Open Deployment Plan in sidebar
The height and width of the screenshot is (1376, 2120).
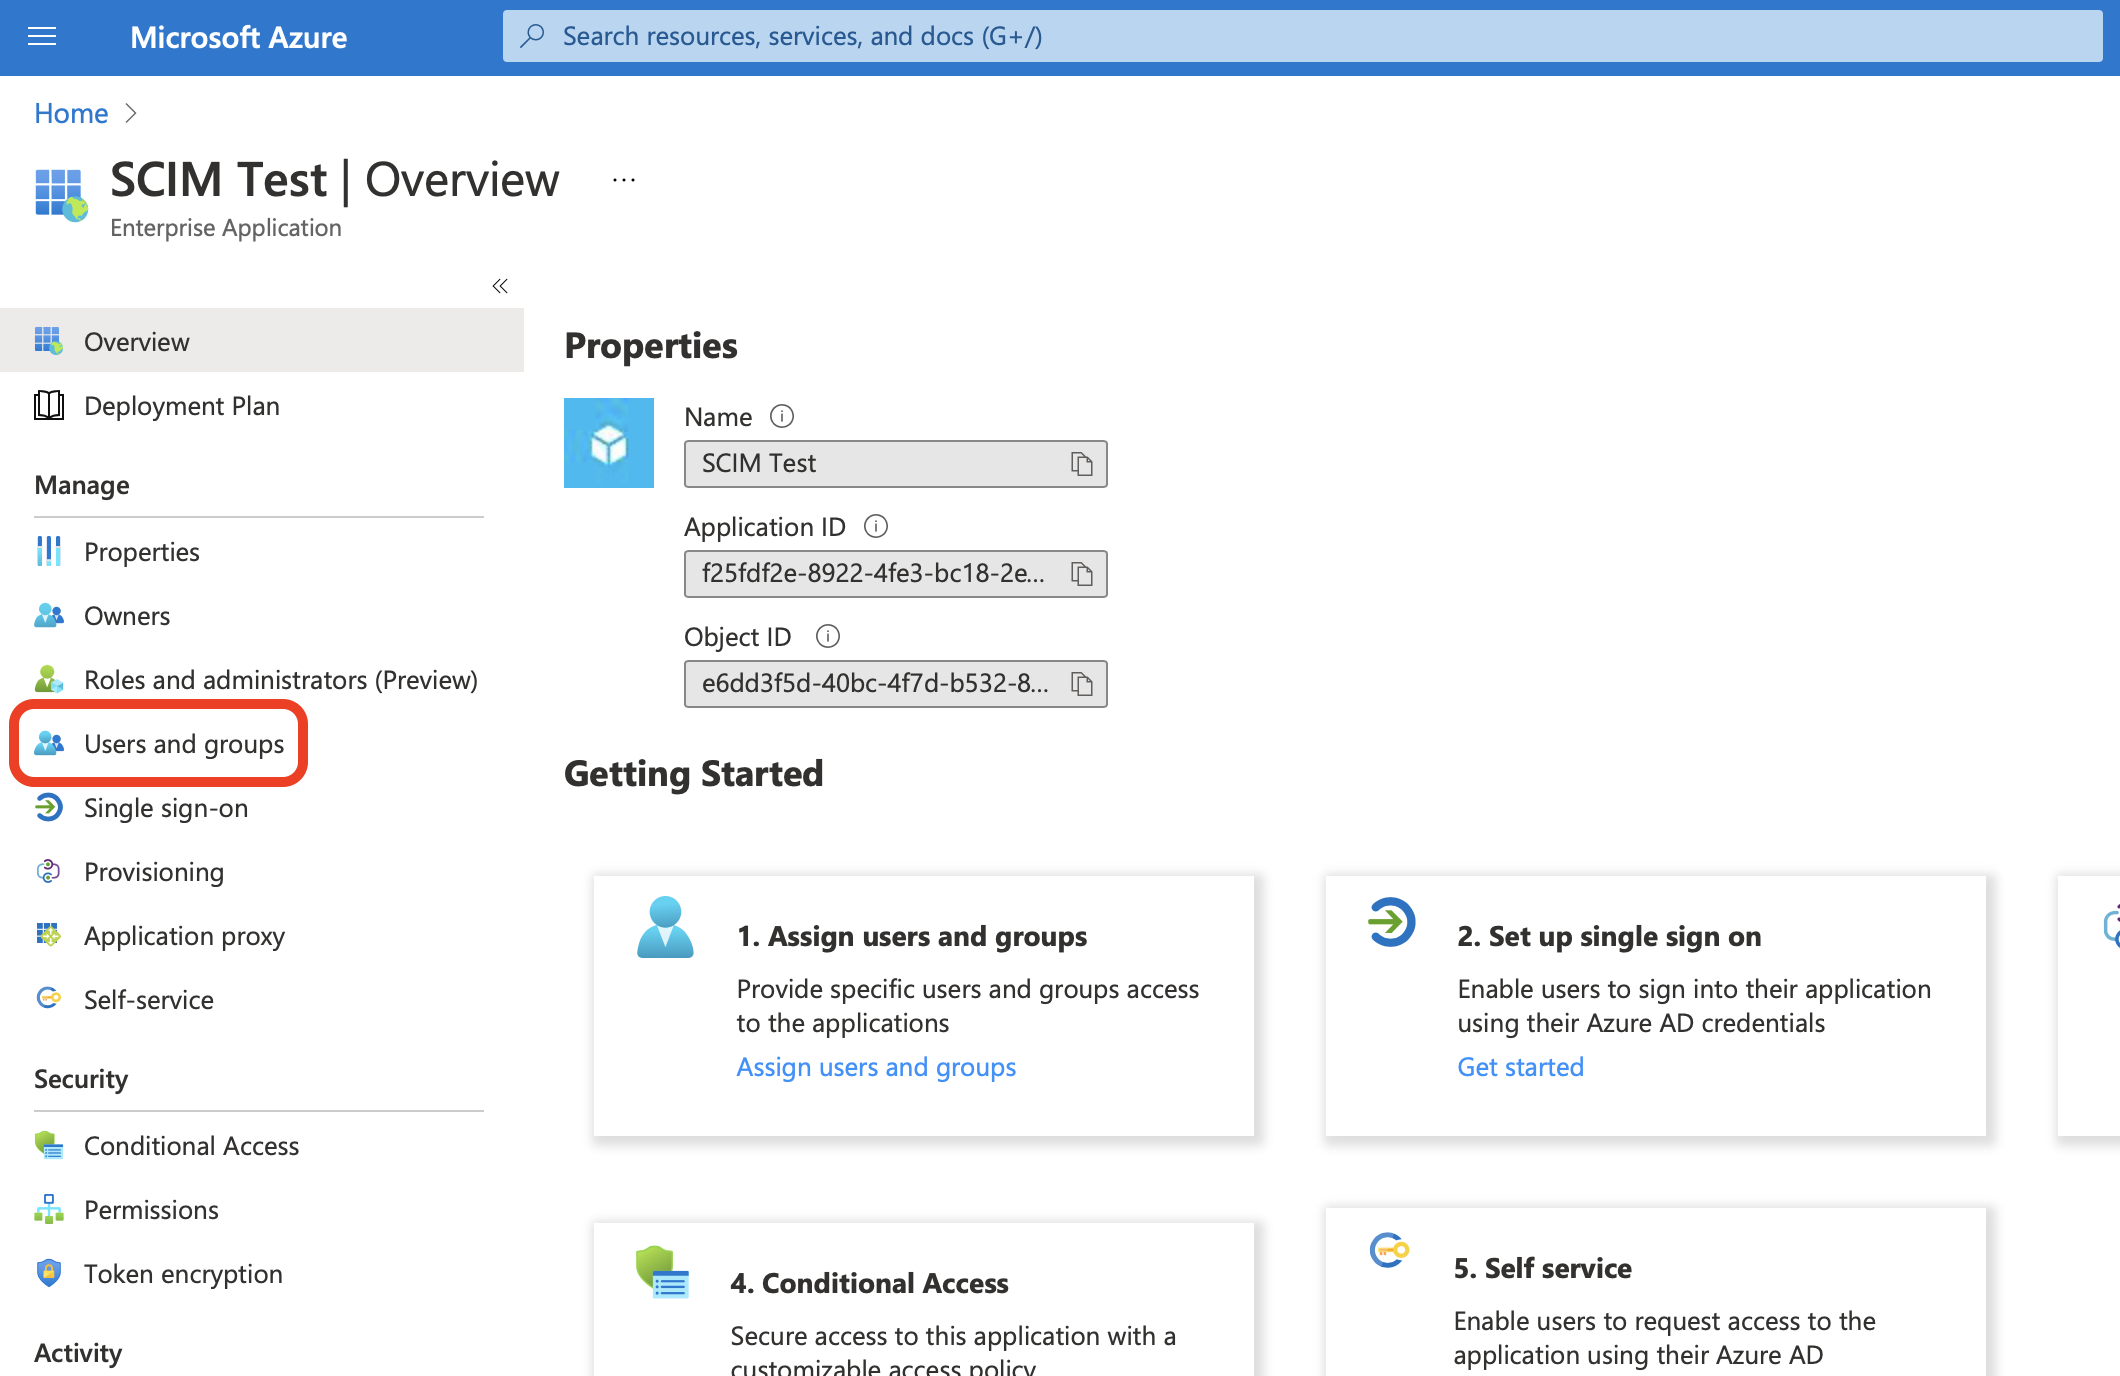pos(262,405)
